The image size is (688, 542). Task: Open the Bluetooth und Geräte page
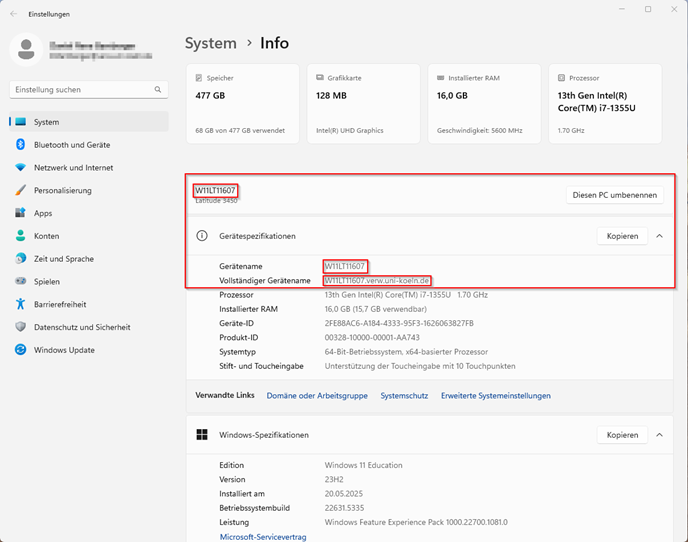(x=89, y=145)
